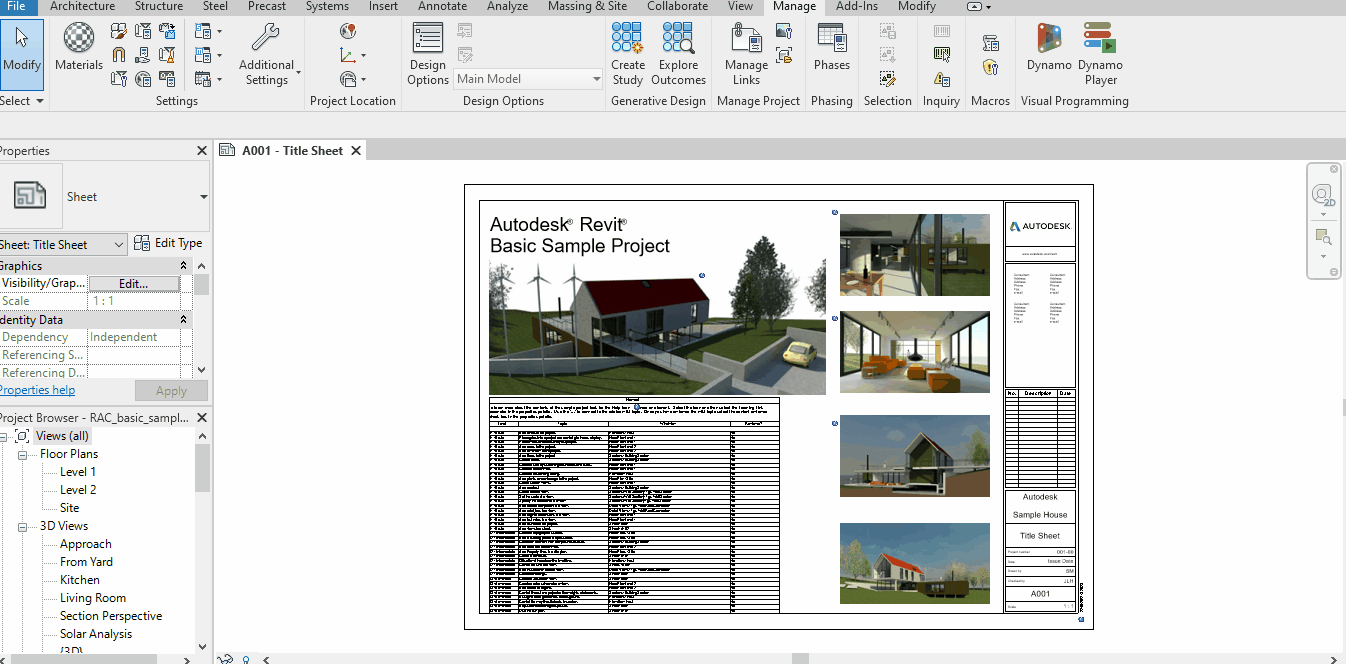Open the Sheet: Title Sheet dropdown
Viewport: 1346px width, 664px height.
118,245
